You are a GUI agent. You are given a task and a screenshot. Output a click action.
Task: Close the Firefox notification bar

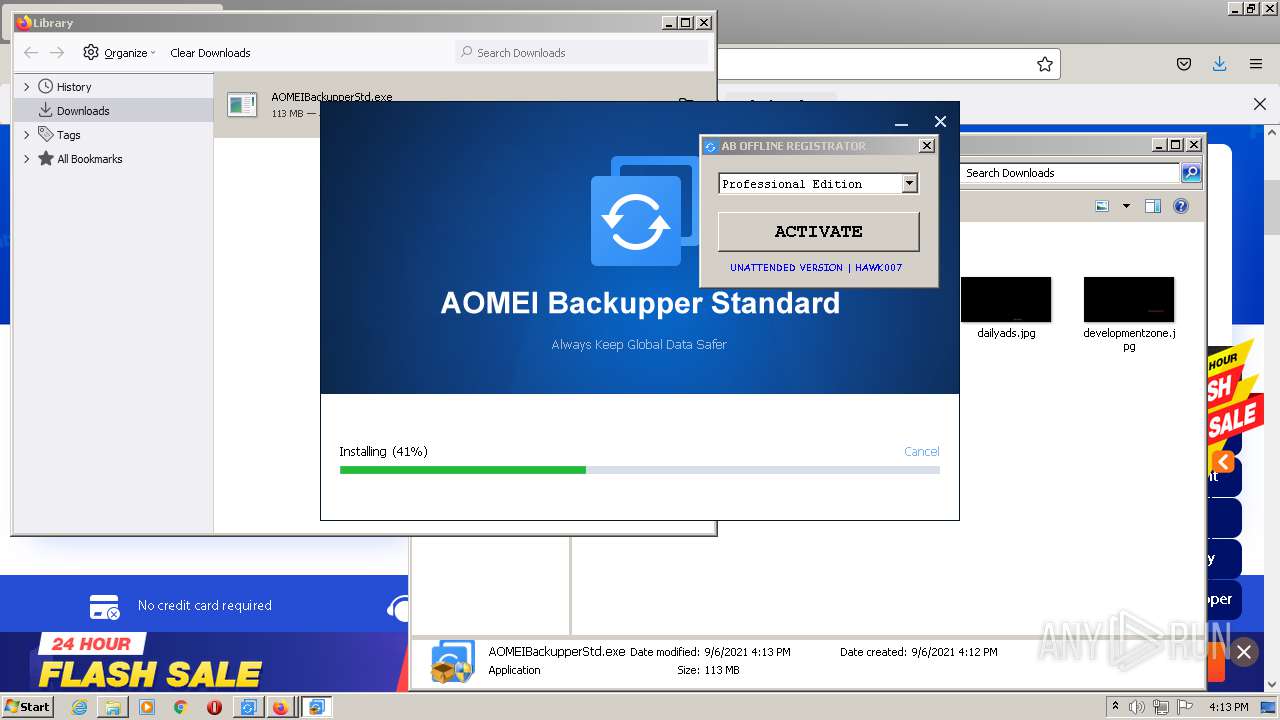(1260, 104)
